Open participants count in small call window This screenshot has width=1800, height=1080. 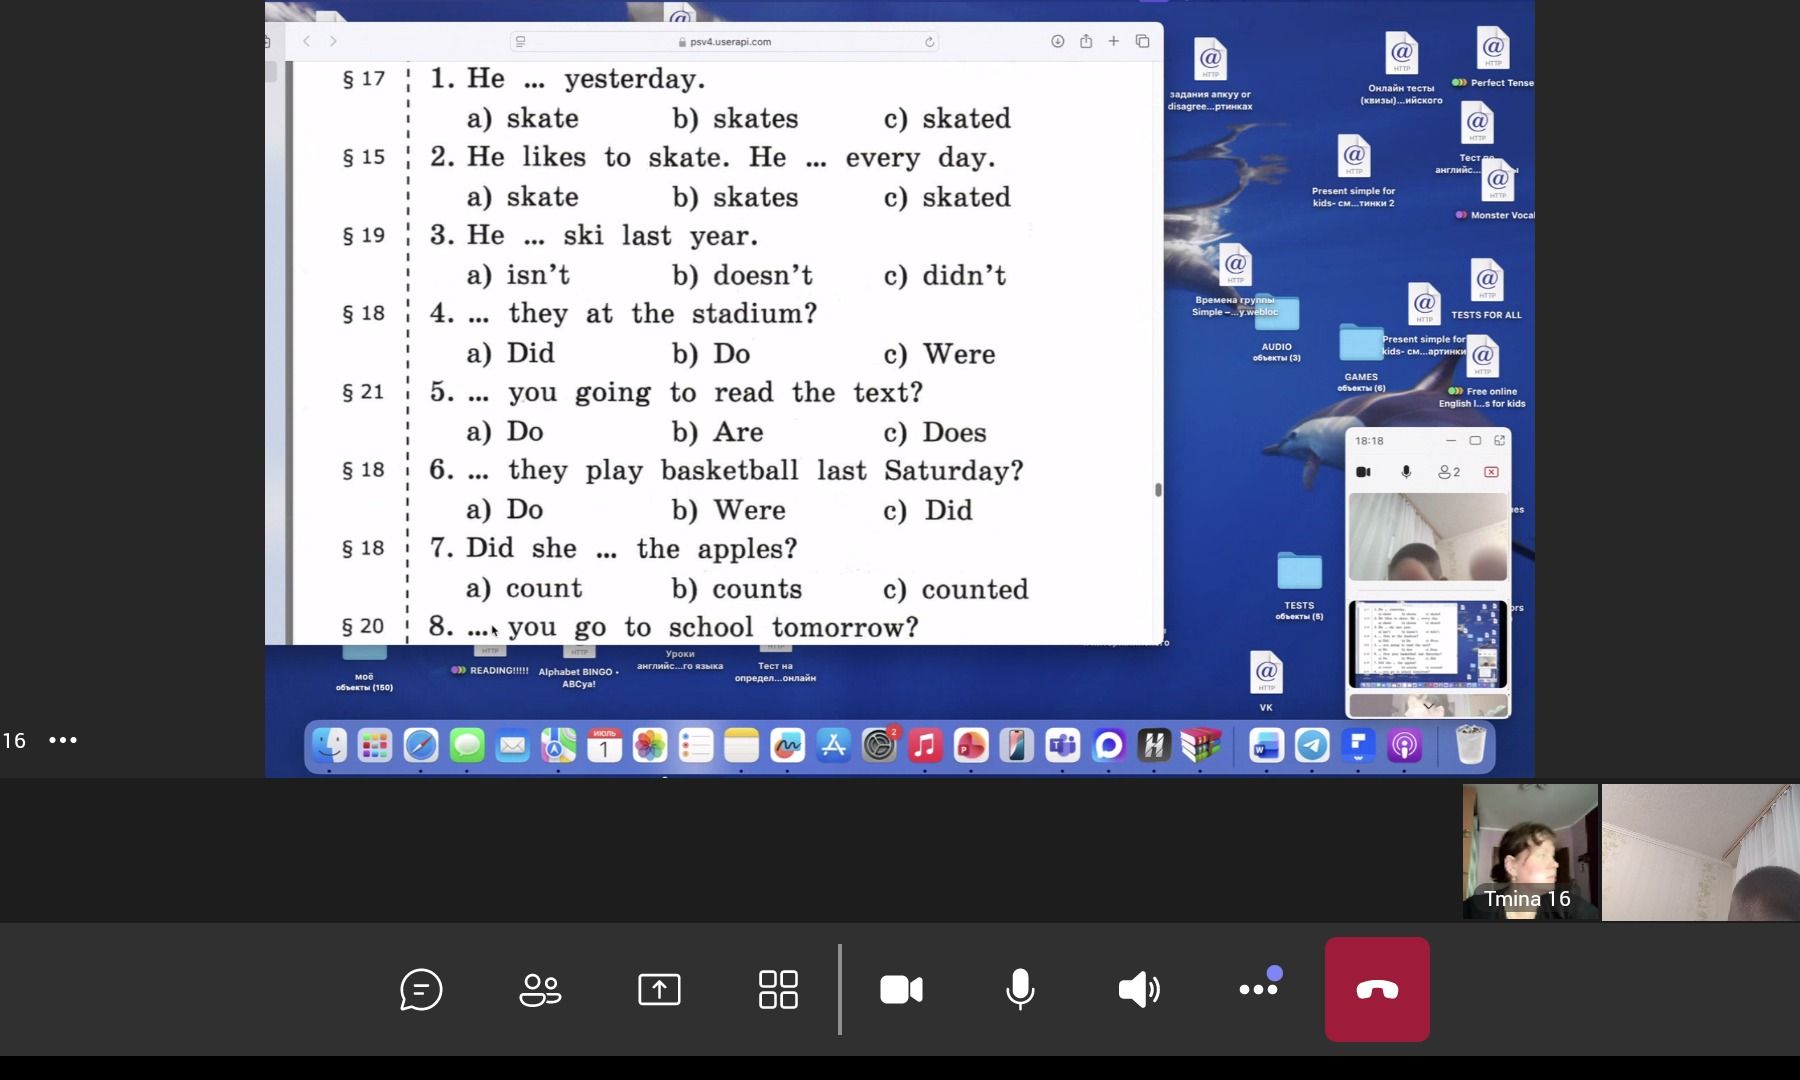click(1449, 472)
